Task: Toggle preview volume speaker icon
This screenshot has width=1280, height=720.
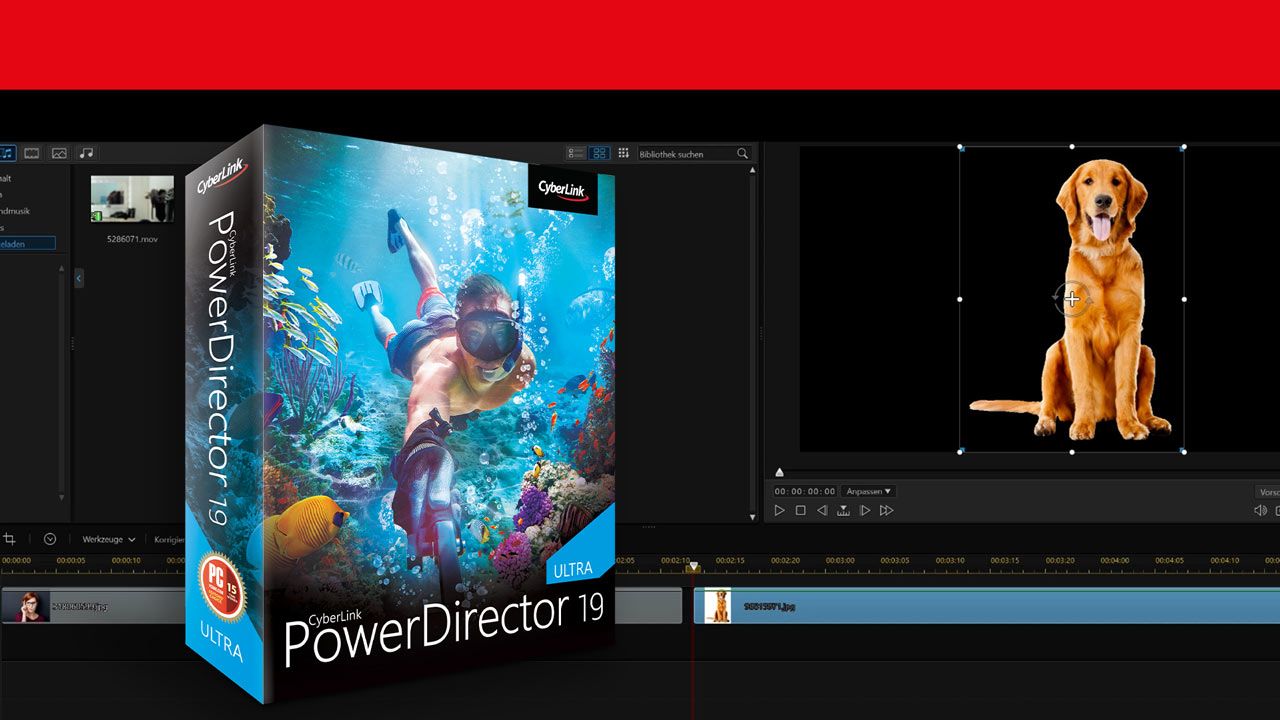Action: (x=1260, y=511)
